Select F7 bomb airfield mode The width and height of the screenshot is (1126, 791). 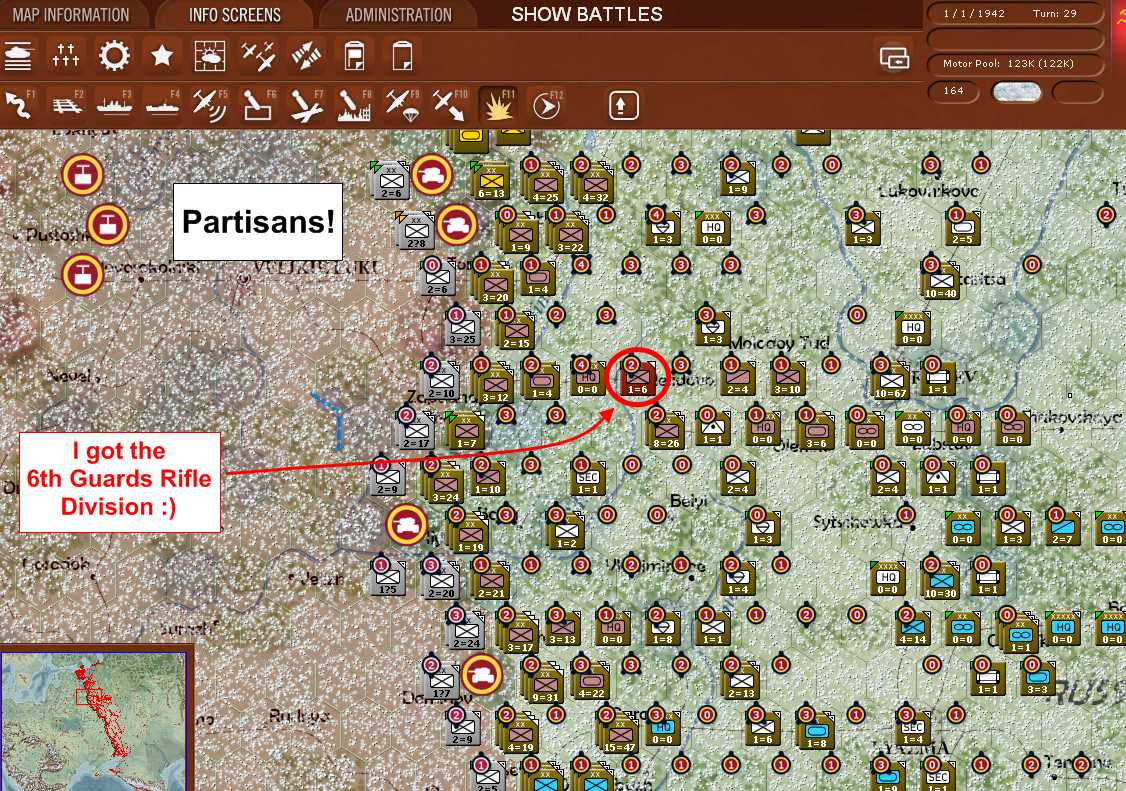(x=307, y=106)
